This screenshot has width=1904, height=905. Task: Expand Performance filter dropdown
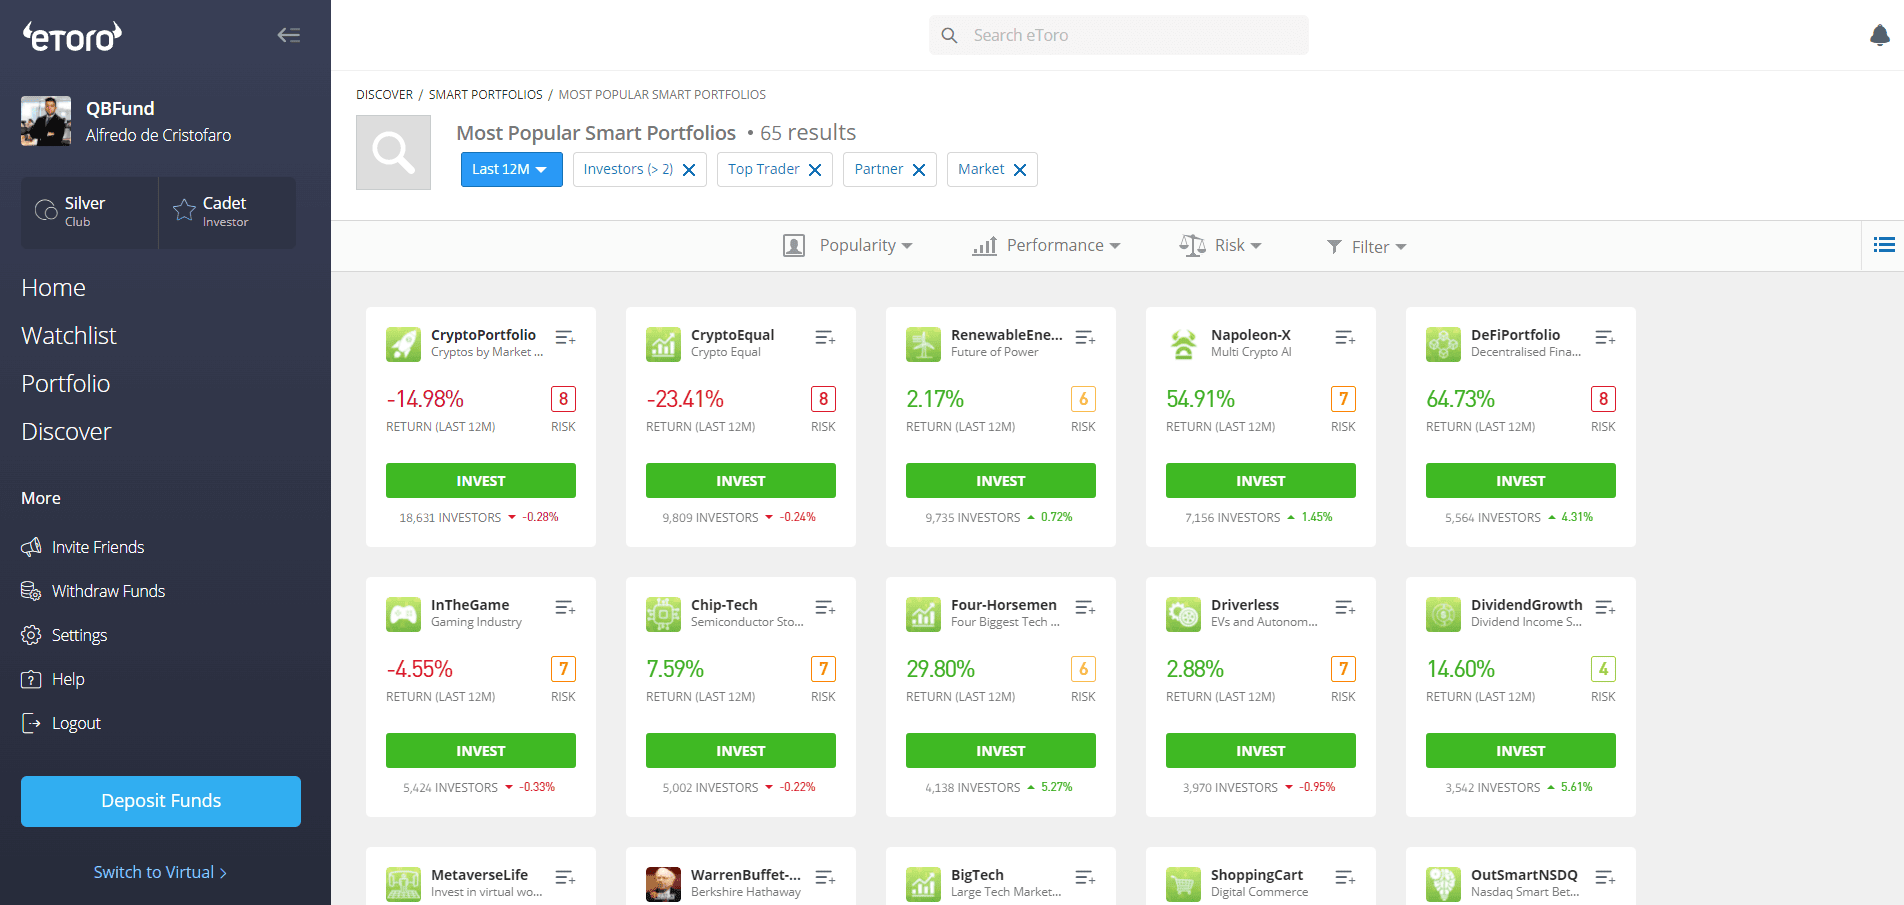tap(1046, 245)
